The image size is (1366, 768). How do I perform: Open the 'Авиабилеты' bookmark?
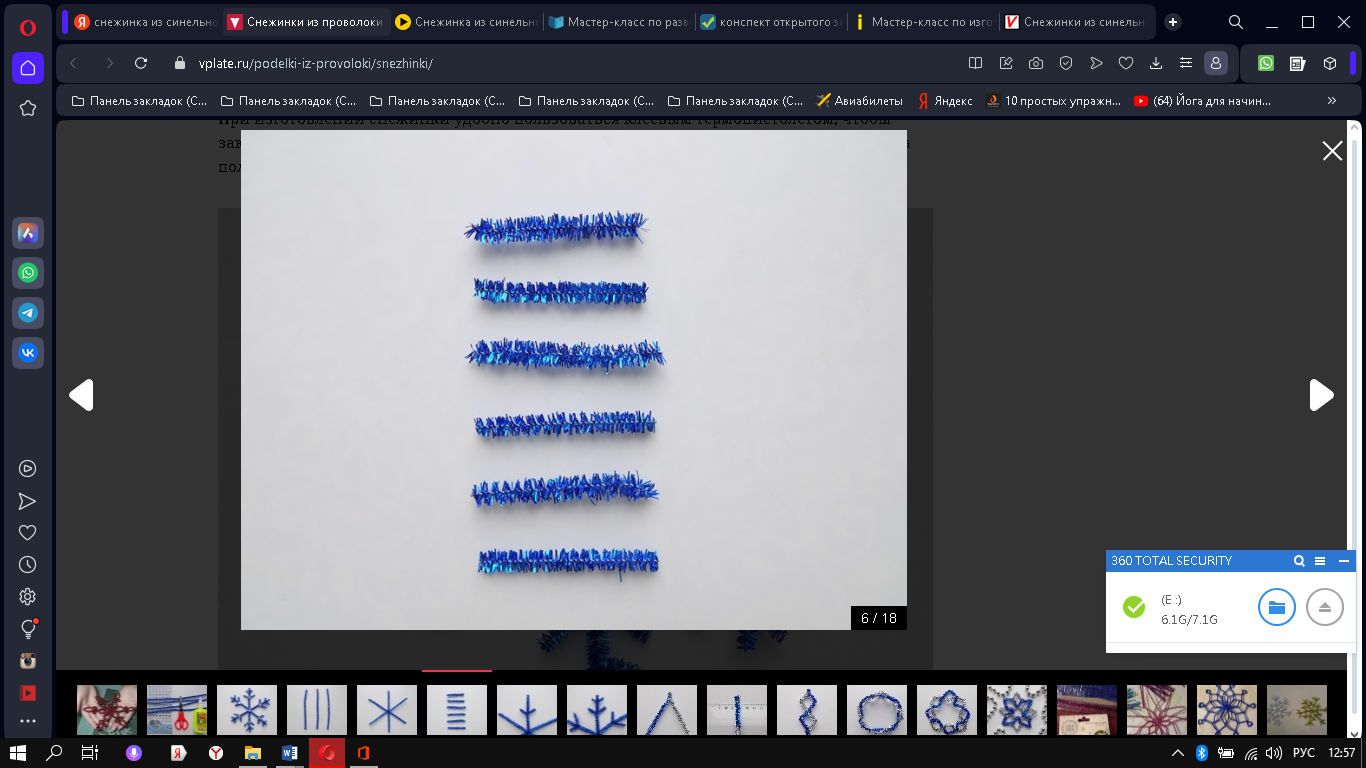859,101
